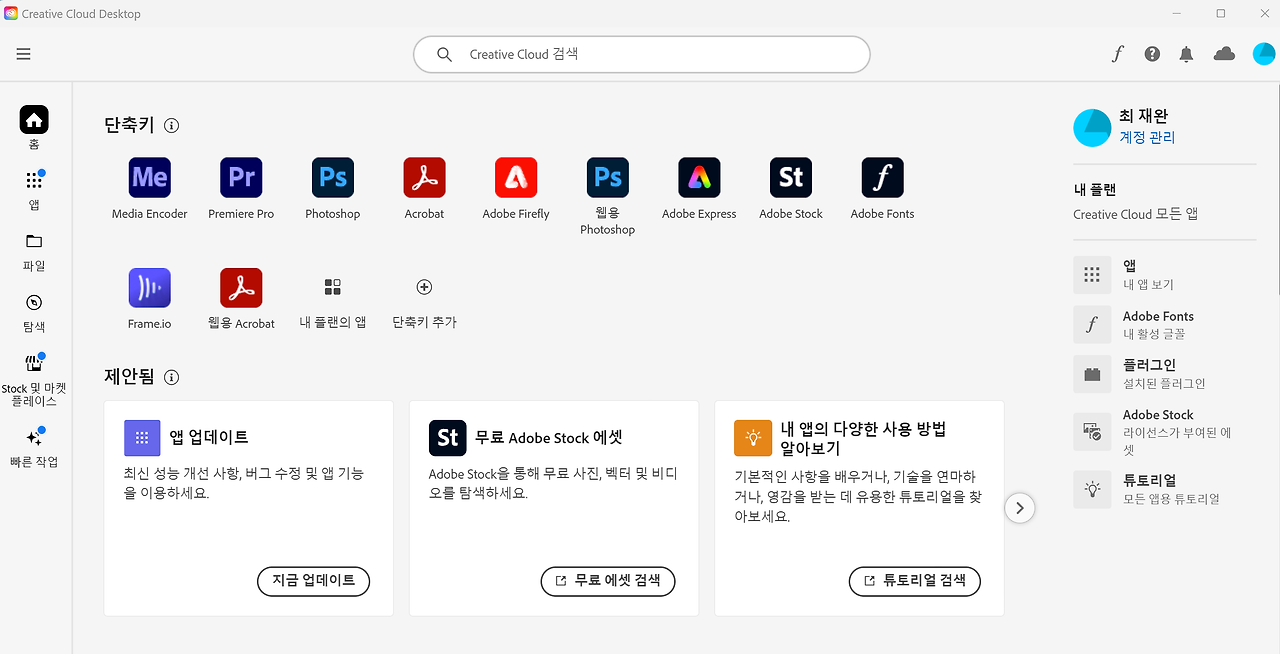Open the Adobe Stock shortcut icon
Screen dimensions: 1280x654
click(791, 178)
